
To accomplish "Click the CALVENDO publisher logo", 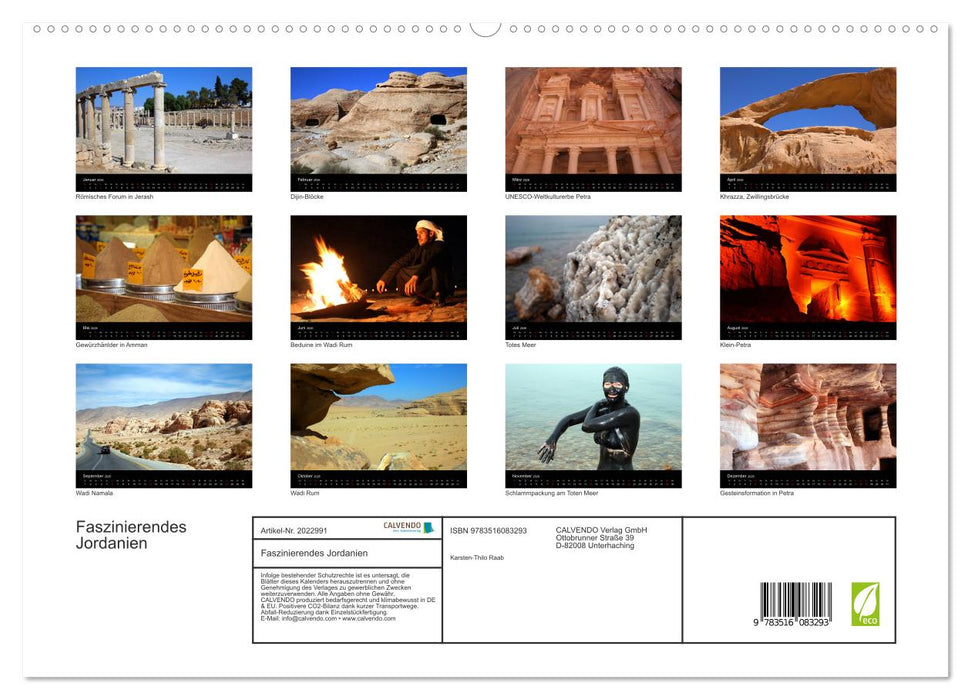I will 405,527.
